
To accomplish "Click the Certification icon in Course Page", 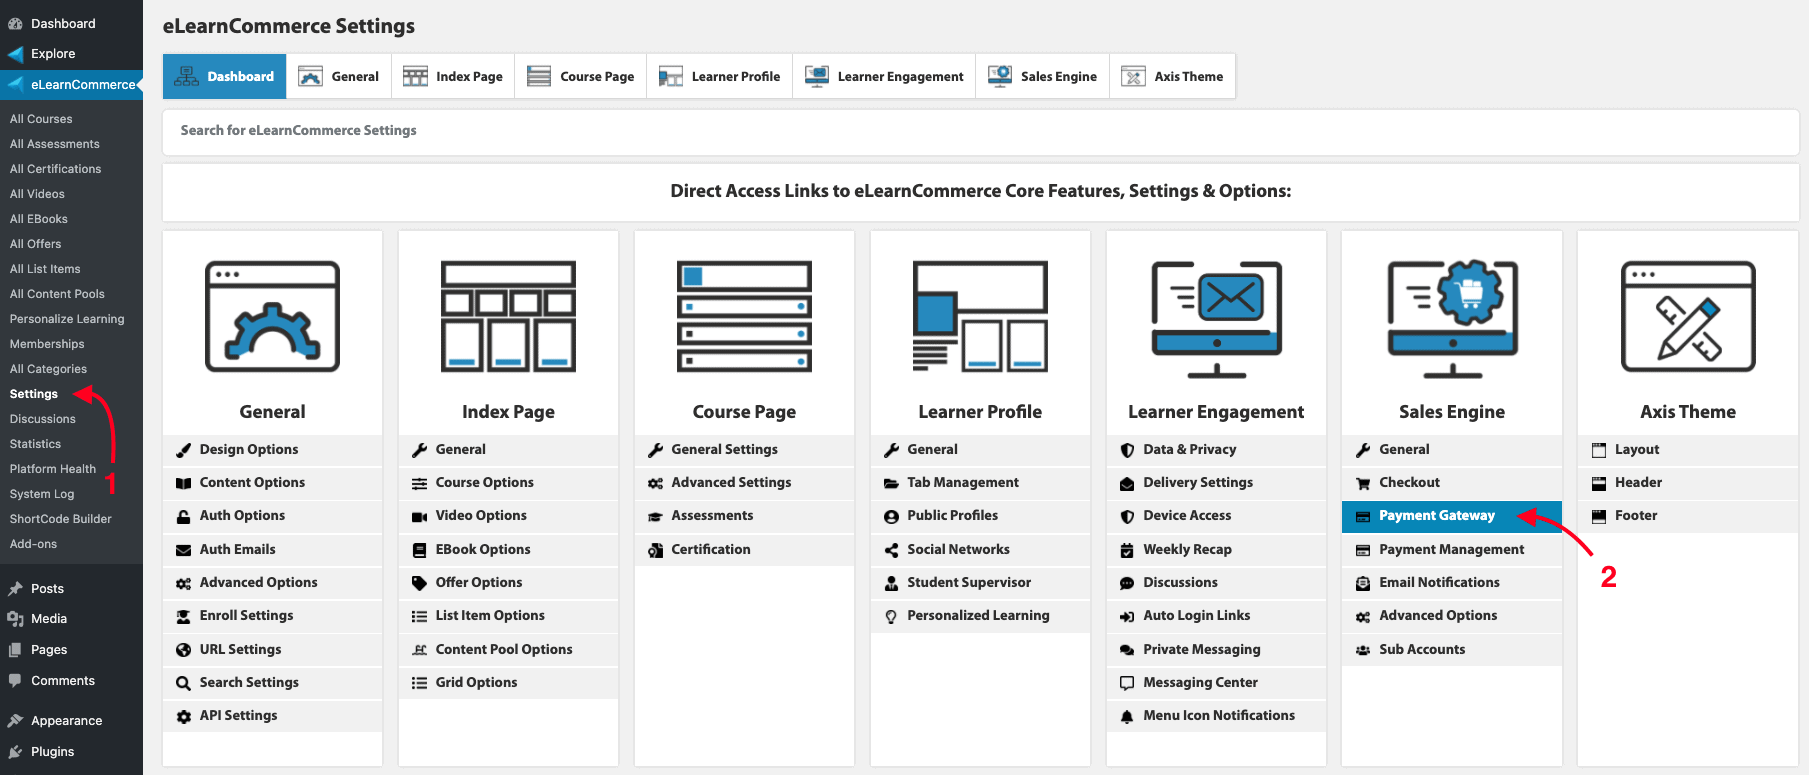I will [x=656, y=550].
